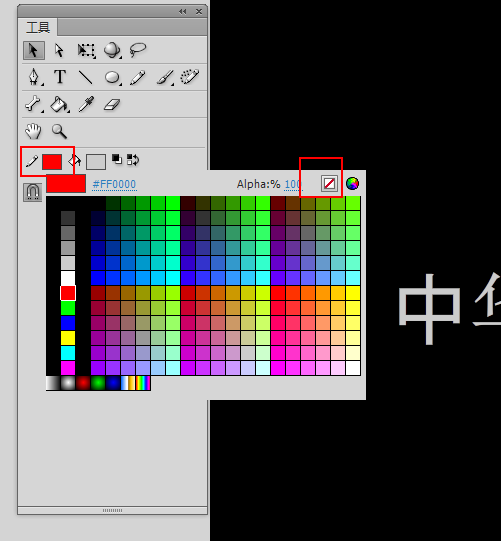Image resolution: width=501 pixels, height=541 pixels.
Task: Choose the radial blue gradient swatch
Action: click(x=113, y=383)
